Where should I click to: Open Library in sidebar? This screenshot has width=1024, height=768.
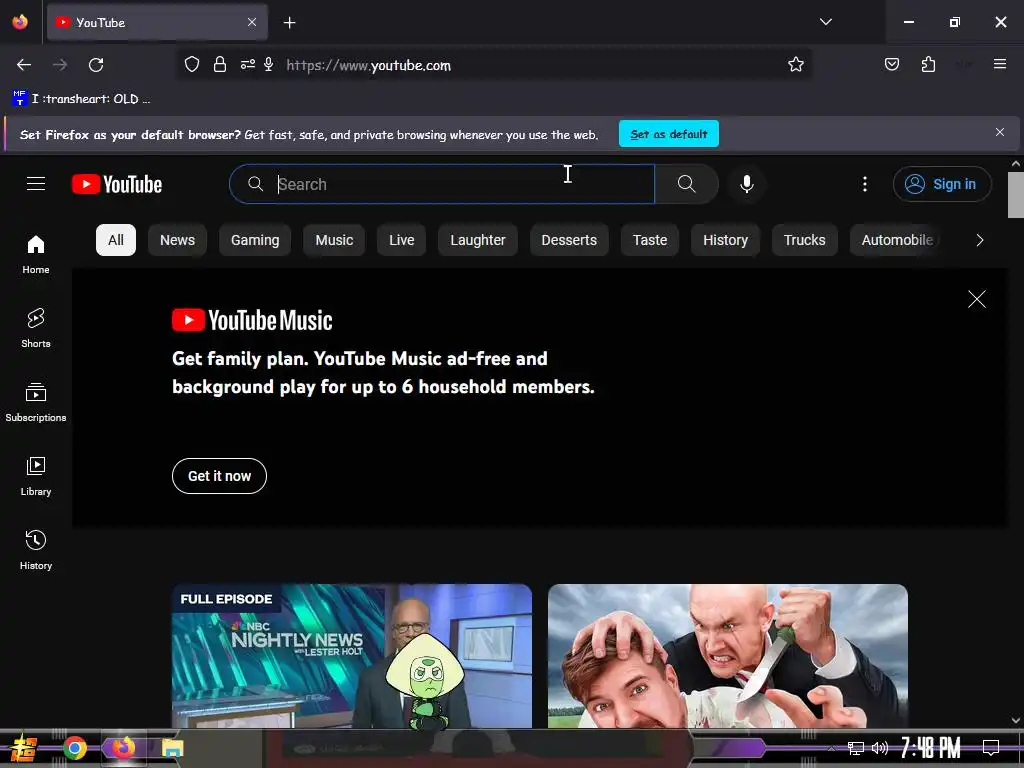click(36, 477)
